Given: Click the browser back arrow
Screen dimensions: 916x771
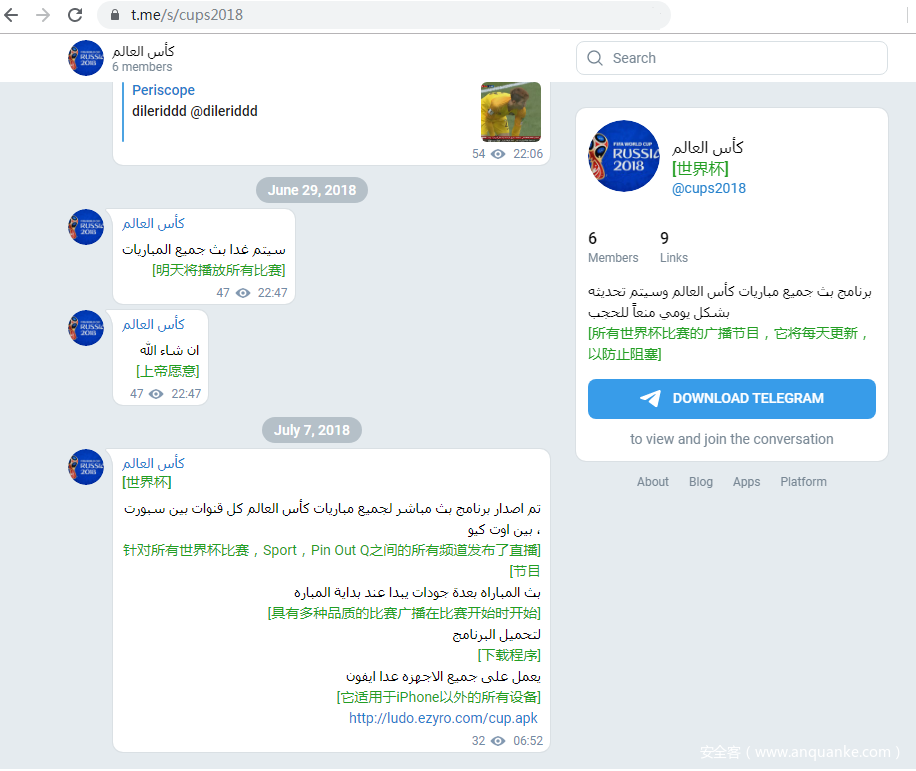Looking at the screenshot, I should click(x=11, y=15).
